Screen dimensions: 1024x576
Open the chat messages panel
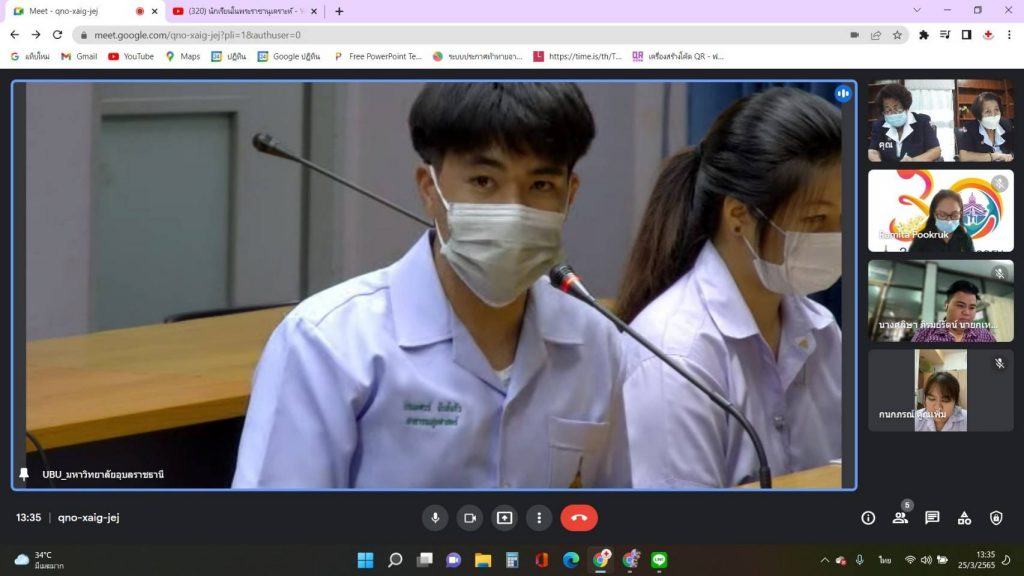tap(932, 517)
